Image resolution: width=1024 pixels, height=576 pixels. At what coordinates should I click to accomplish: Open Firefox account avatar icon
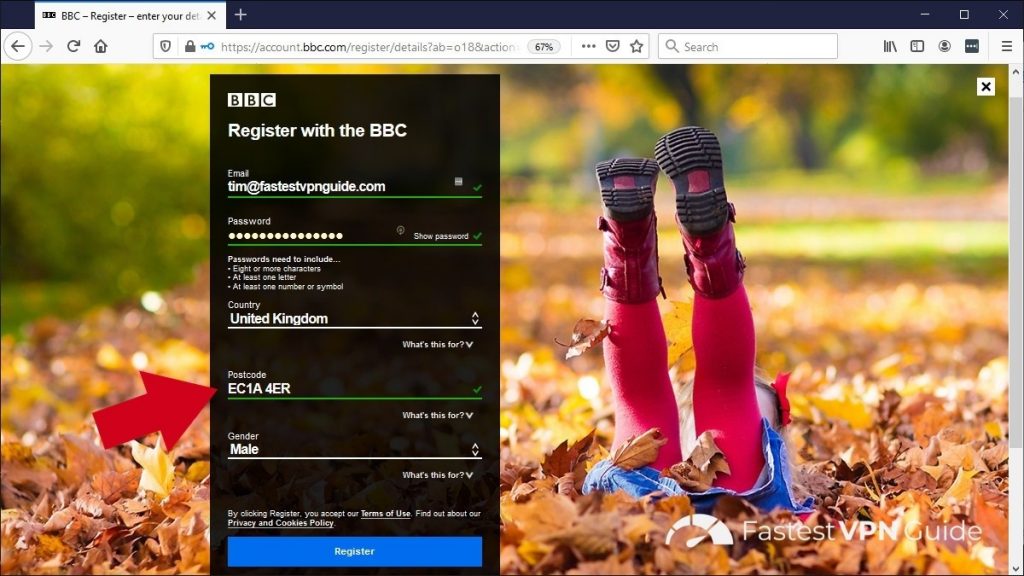coord(944,46)
